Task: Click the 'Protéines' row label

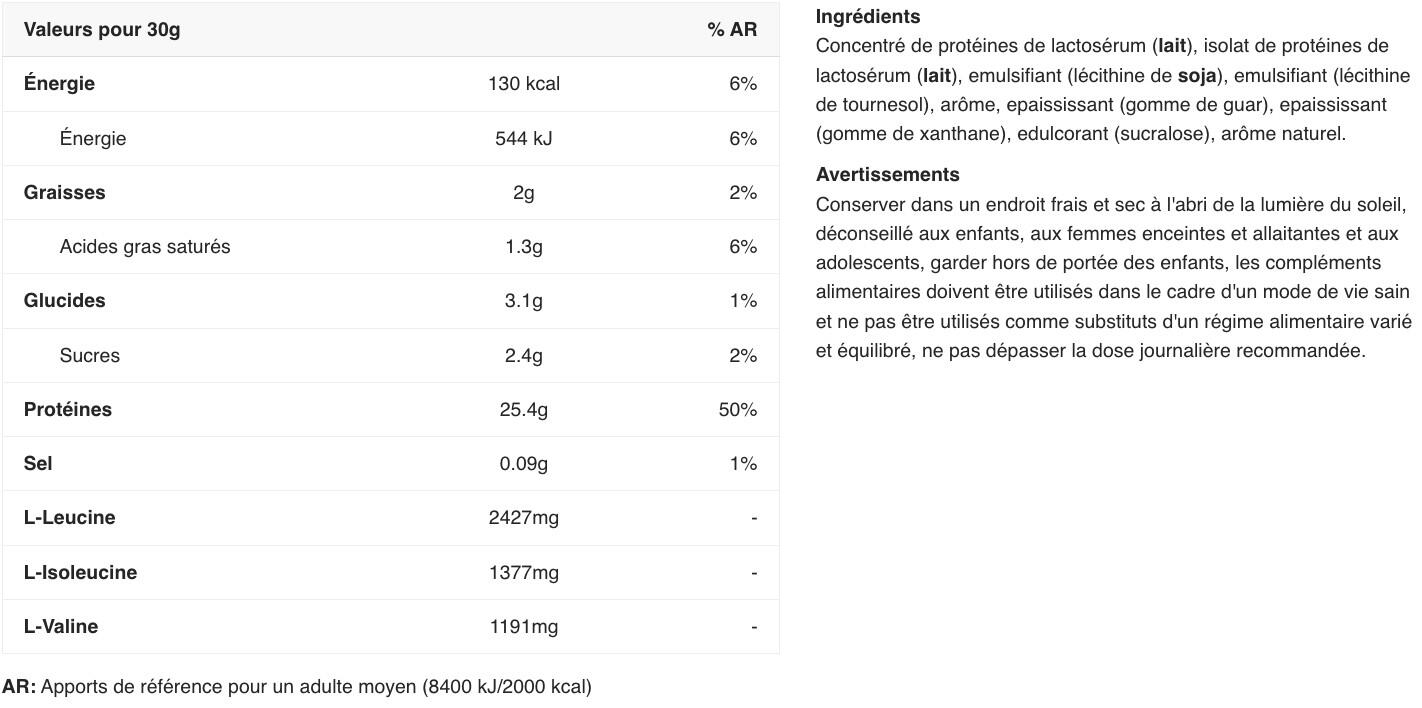Action: [x=68, y=410]
